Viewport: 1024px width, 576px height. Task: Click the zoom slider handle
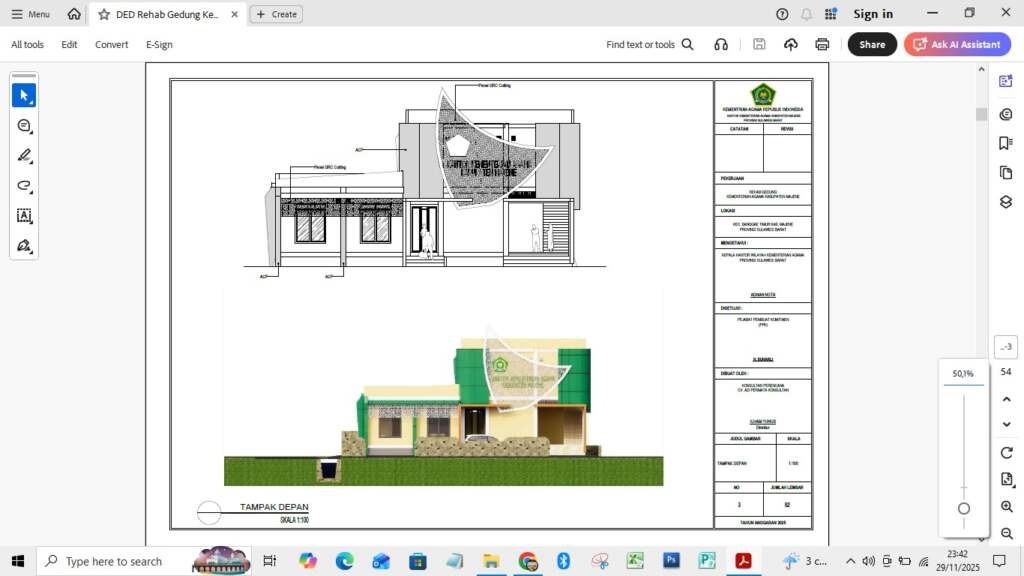(964, 508)
